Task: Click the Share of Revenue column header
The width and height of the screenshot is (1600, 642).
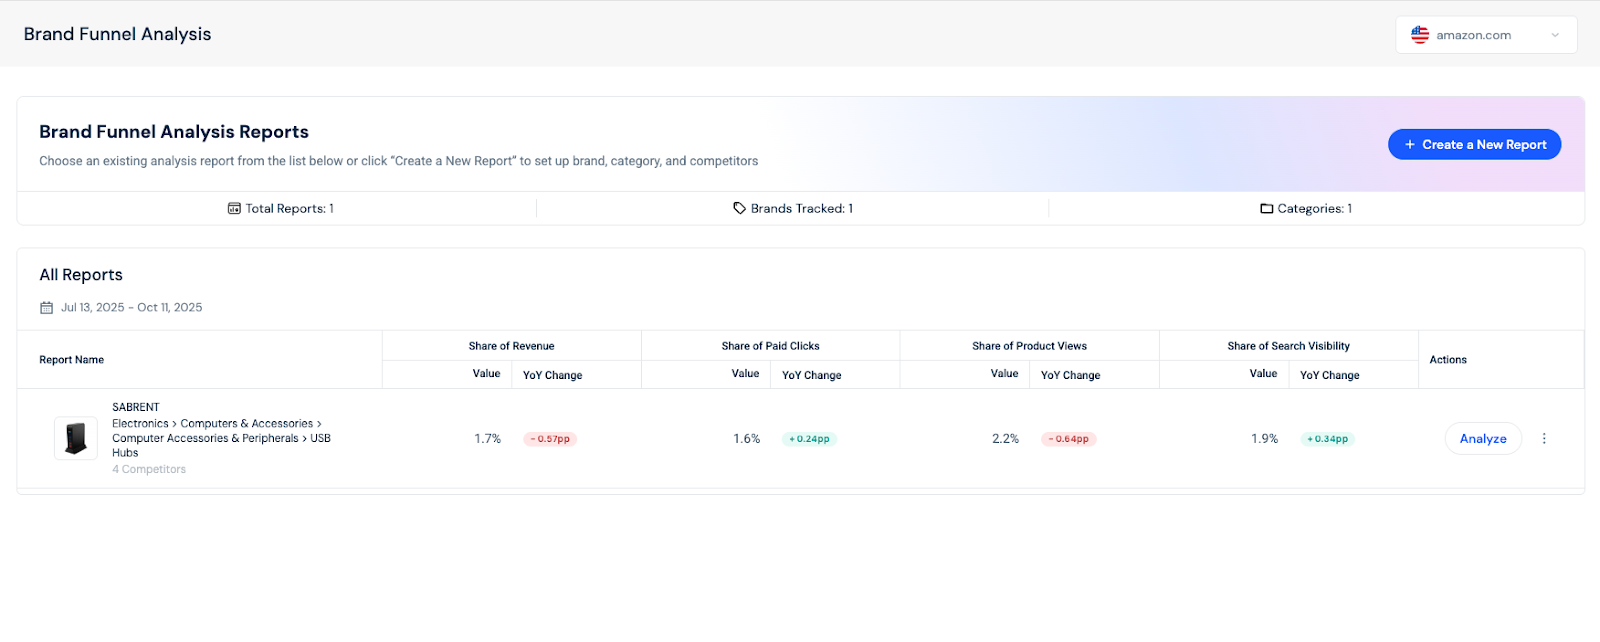Action: click(511, 346)
